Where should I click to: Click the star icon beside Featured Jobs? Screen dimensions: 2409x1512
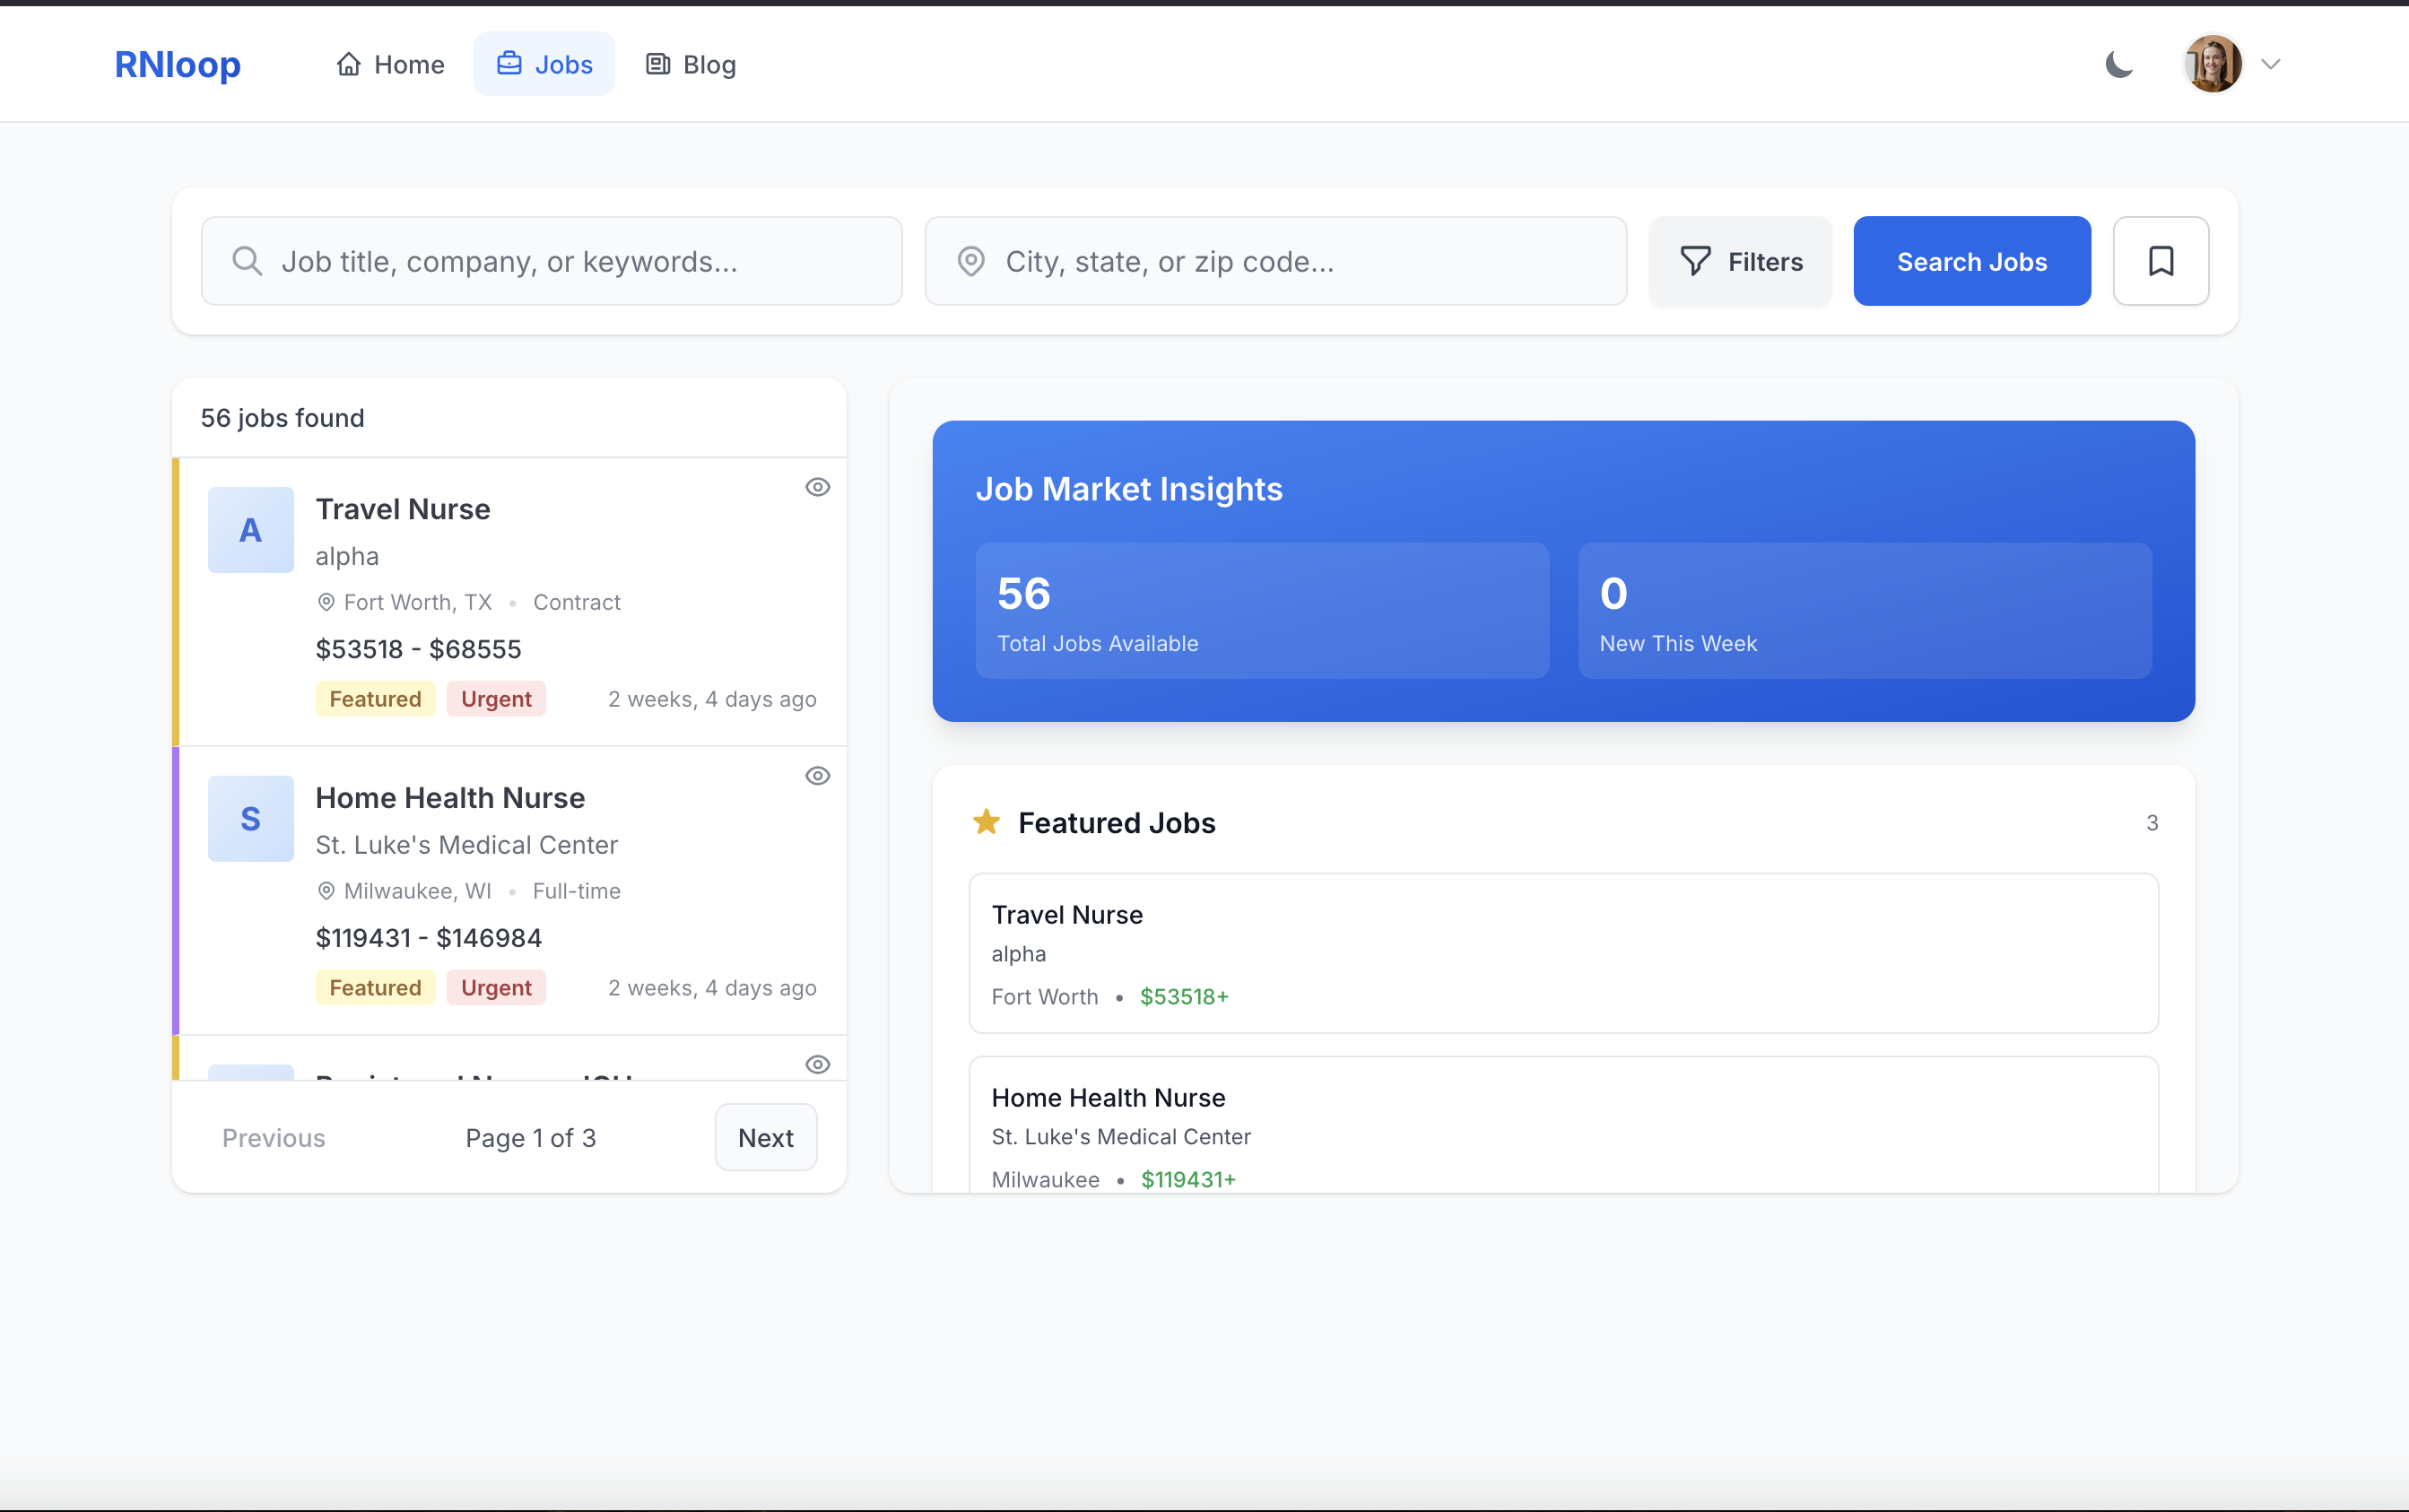click(986, 822)
